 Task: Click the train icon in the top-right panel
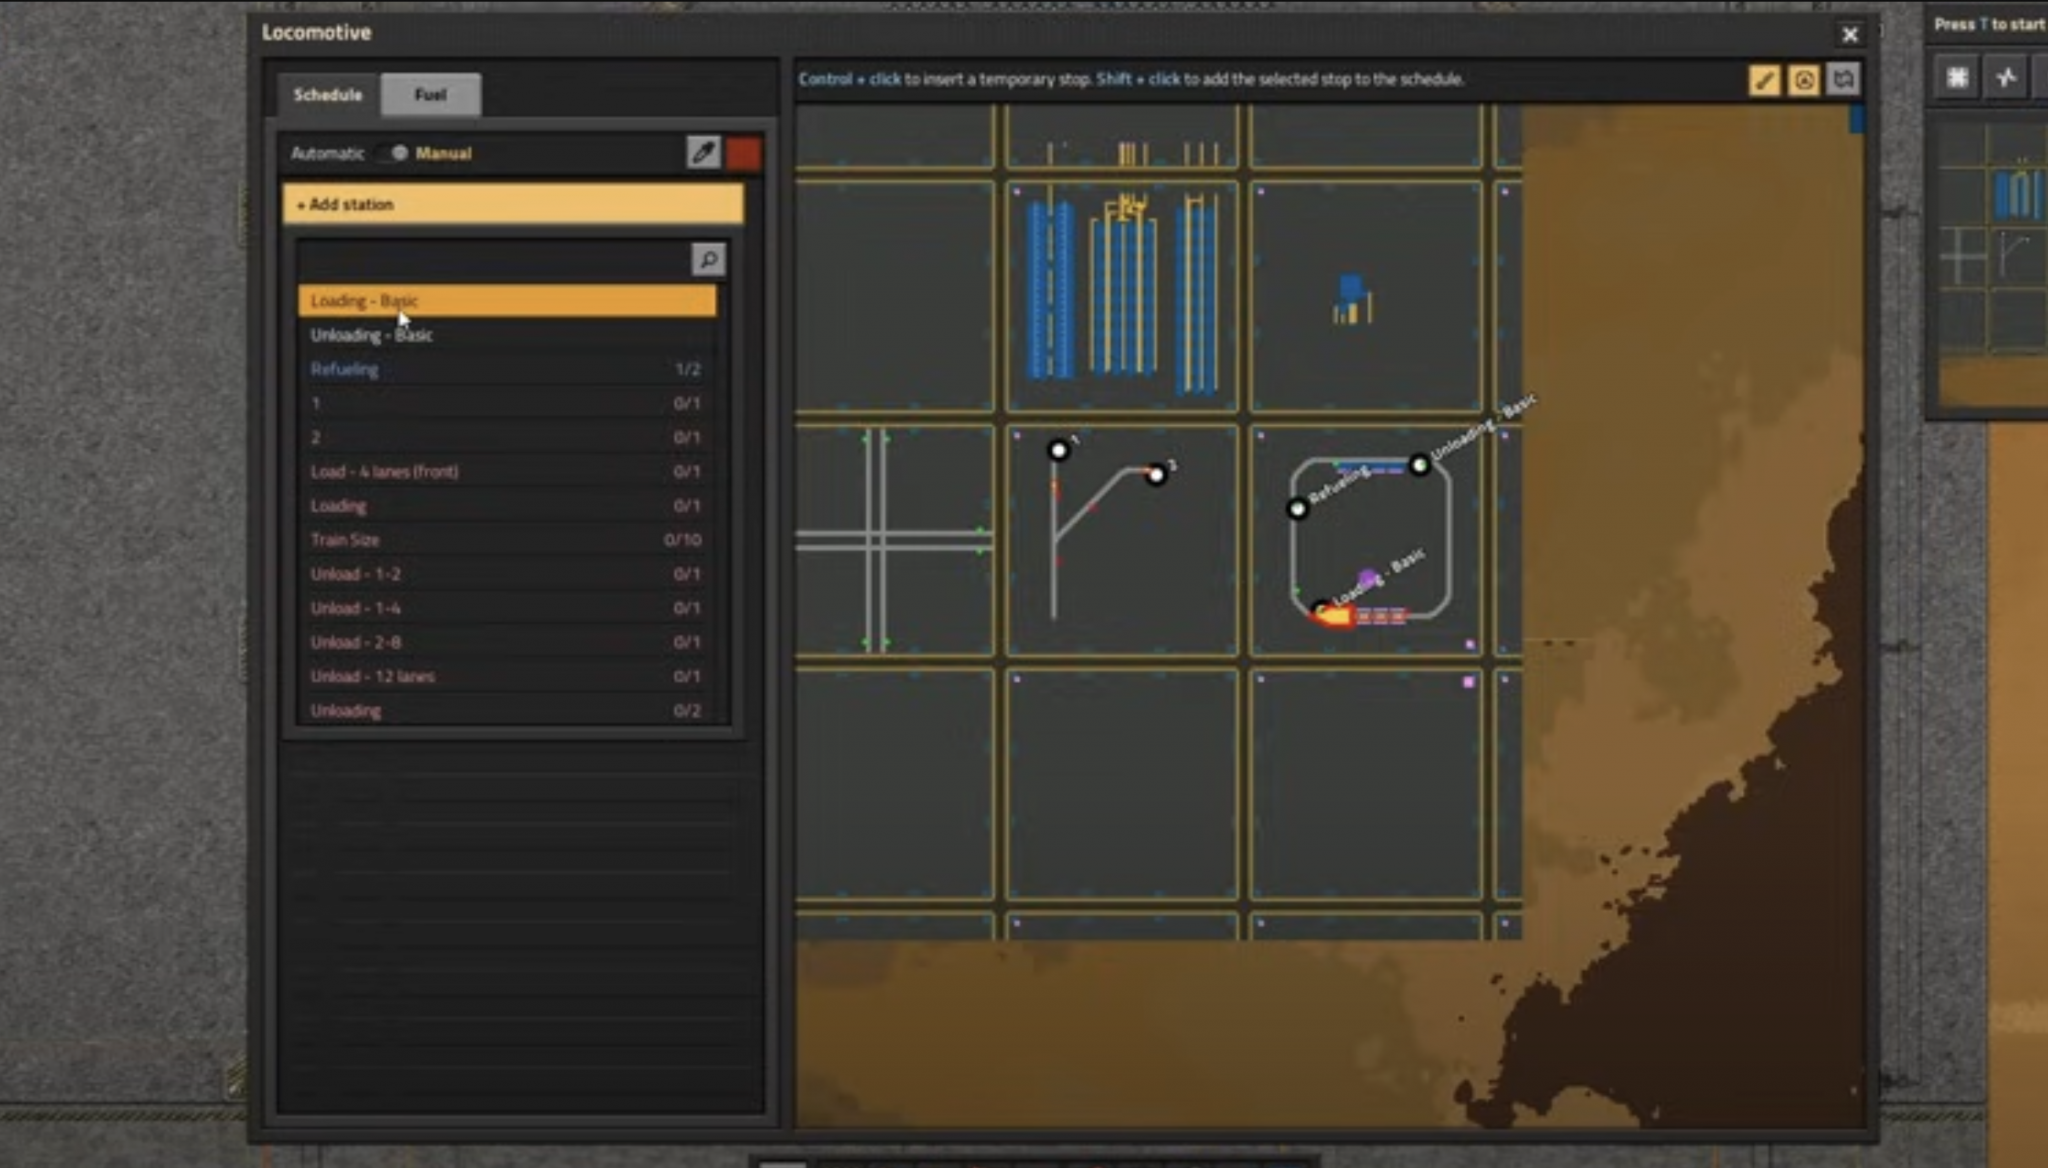pos(2005,75)
